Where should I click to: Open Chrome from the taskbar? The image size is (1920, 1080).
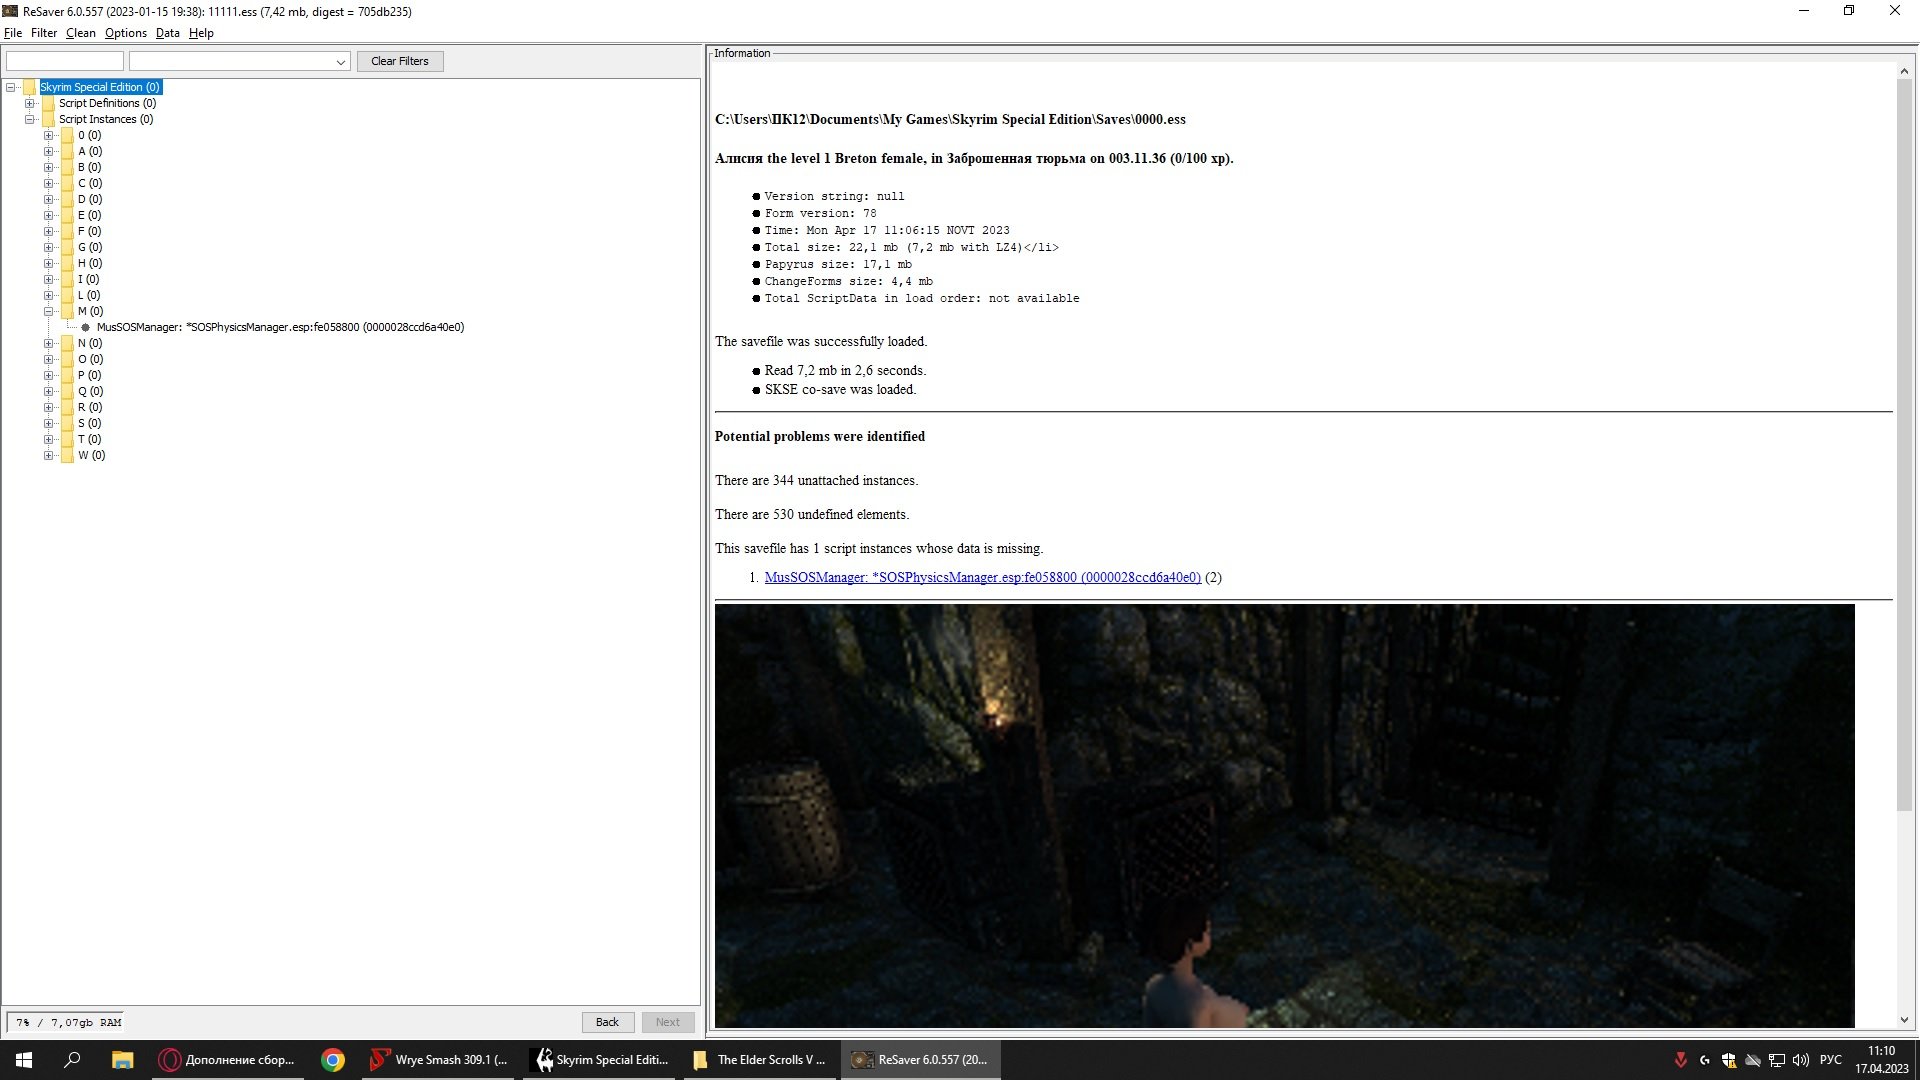tap(333, 1060)
